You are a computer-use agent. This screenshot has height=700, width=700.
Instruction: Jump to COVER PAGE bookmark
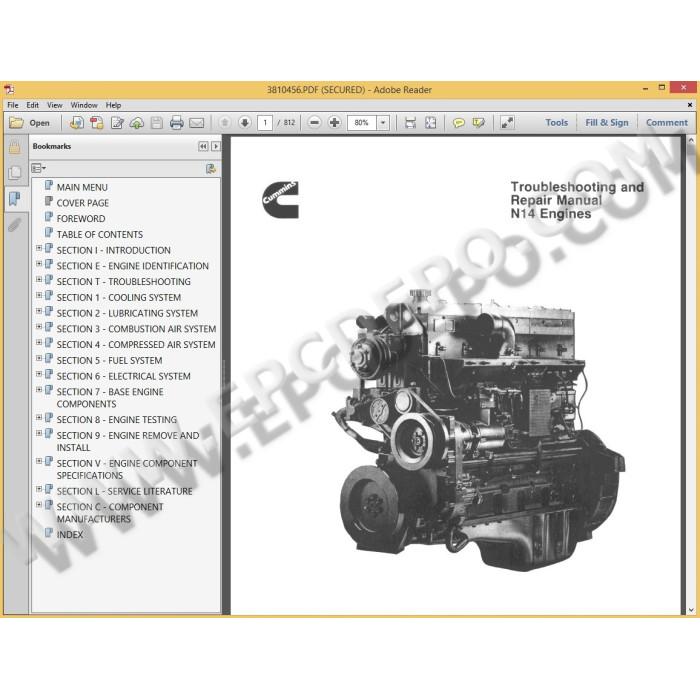[x=83, y=203]
